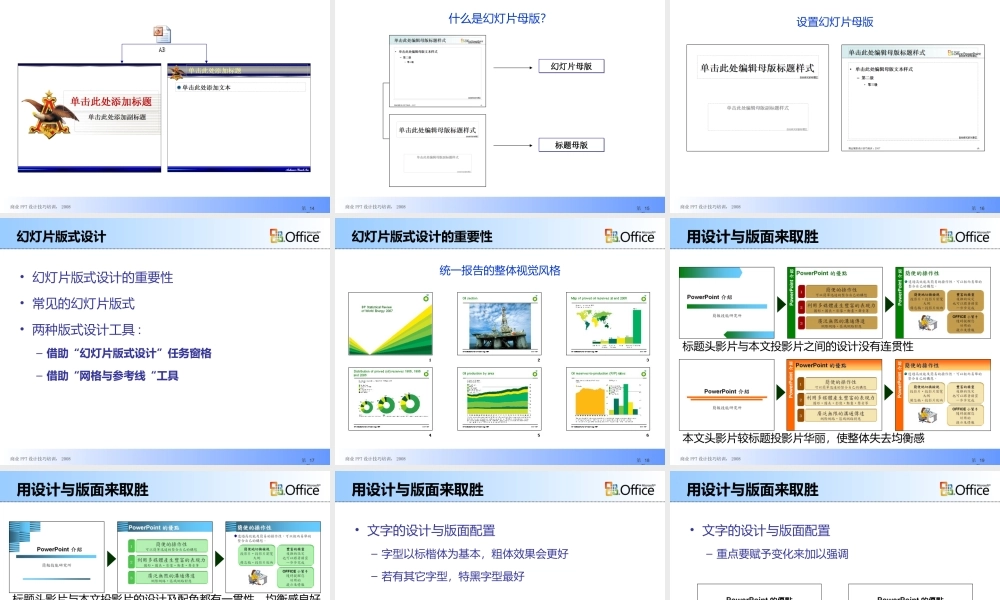The width and height of the screenshot is (1000, 600).
Task: Select the yellow area chart miniature
Action: click(608, 399)
